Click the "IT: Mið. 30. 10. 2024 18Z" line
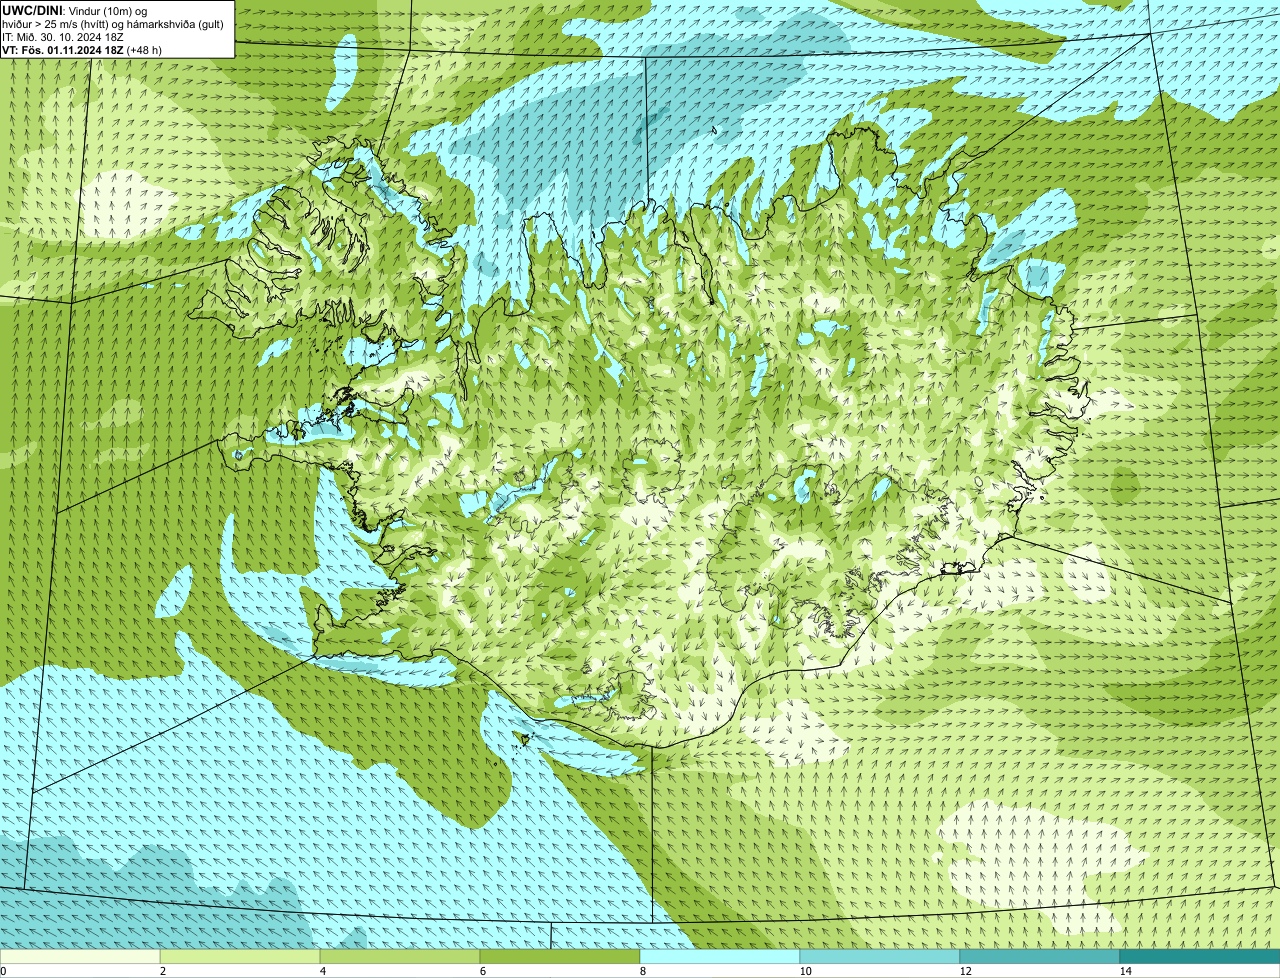1280x978 pixels. click(x=63, y=36)
